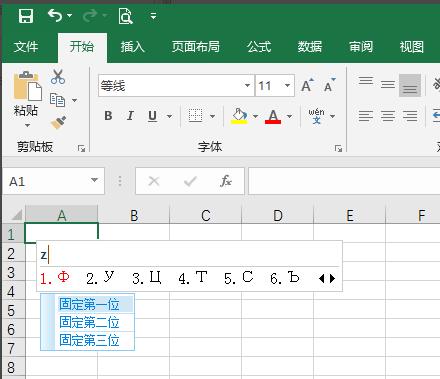Click the redo arrow icon

[90, 15]
